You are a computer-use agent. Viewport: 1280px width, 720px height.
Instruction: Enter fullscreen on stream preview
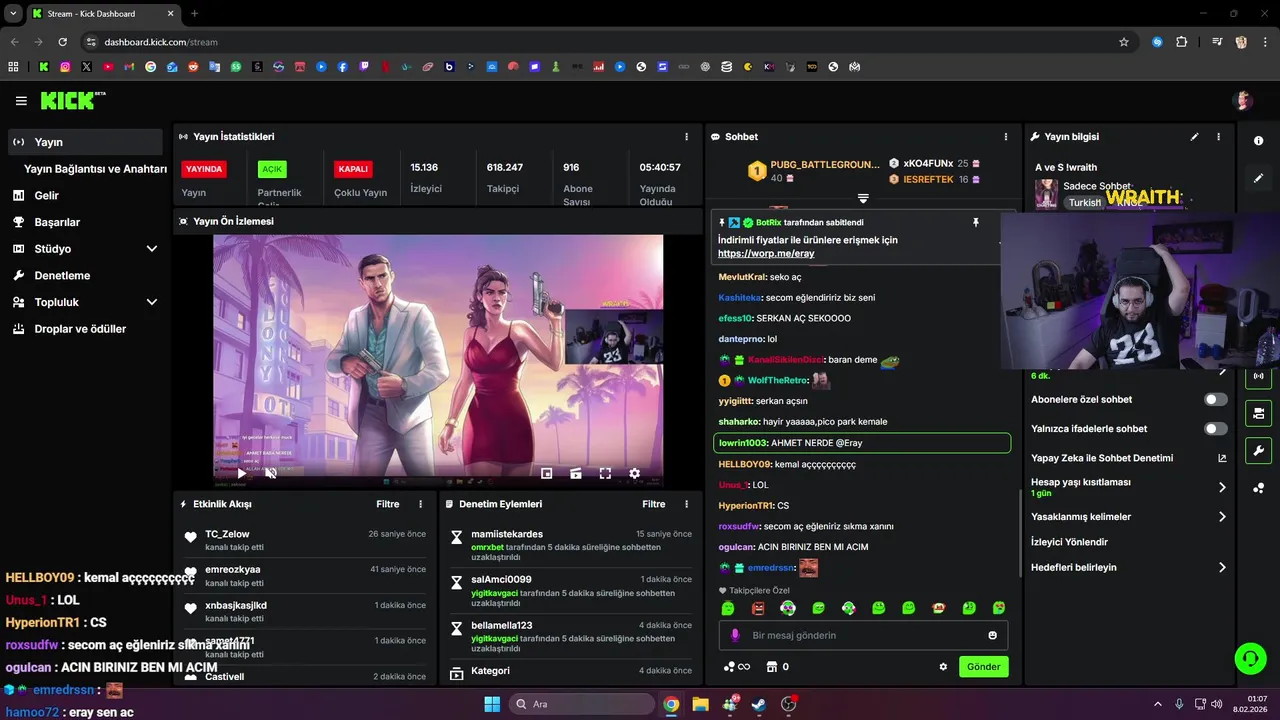[x=605, y=473]
